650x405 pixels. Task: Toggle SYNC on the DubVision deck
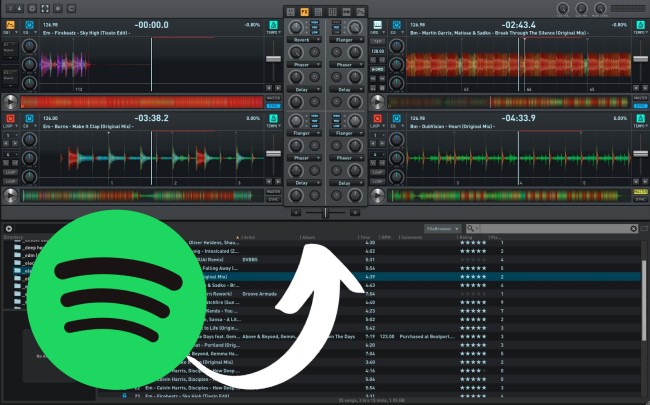(x=640, y=200)
